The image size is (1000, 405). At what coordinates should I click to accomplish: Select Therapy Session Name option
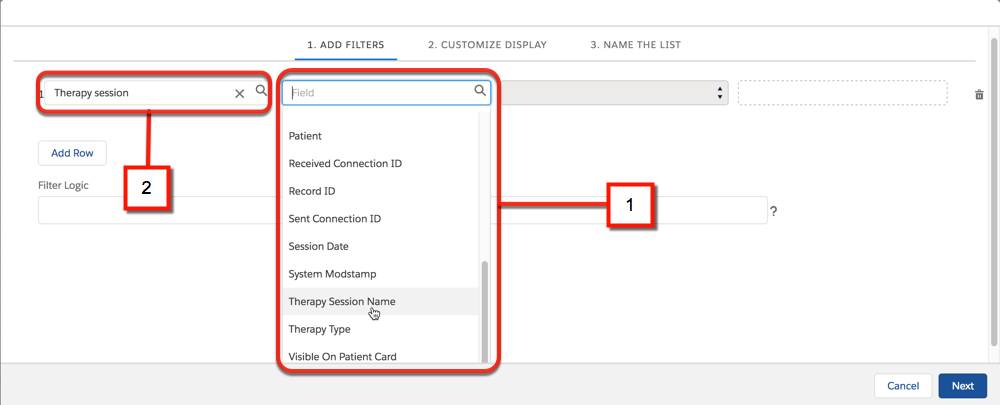click(380, 301)
